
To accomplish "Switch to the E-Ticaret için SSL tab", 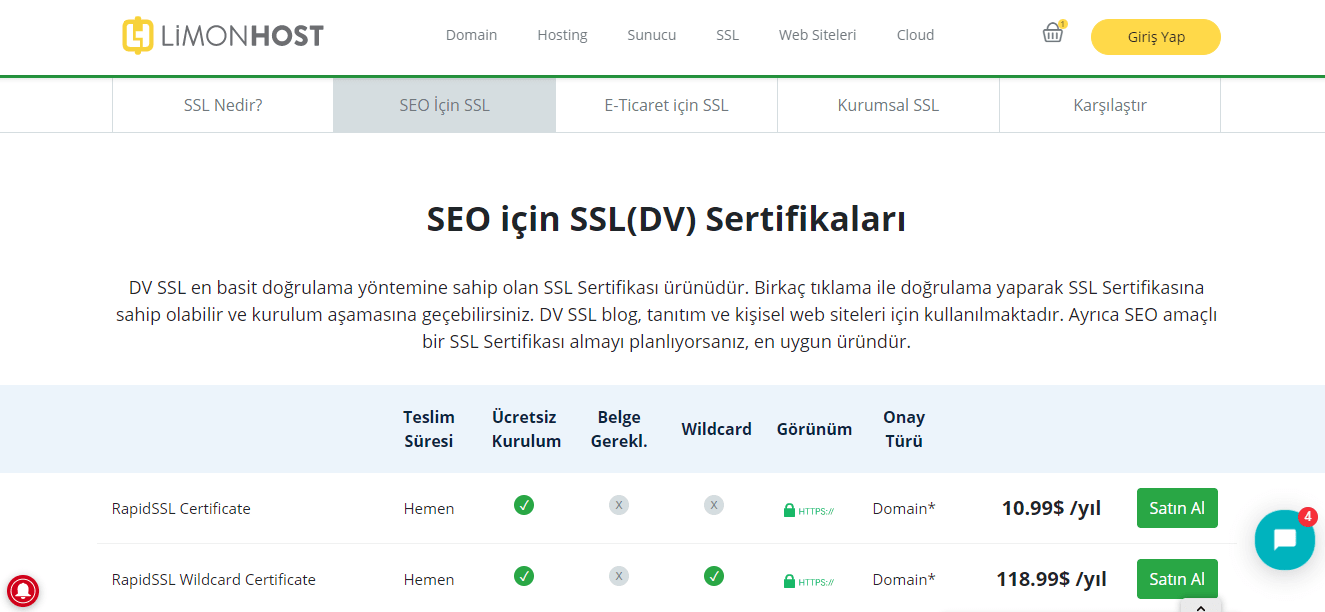I will tap(666, 105).
